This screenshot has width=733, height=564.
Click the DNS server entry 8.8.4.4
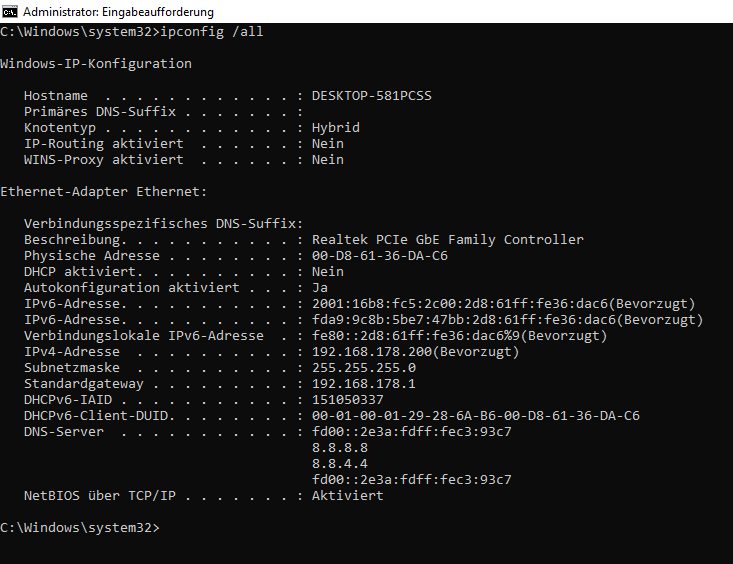pos(340,463)
